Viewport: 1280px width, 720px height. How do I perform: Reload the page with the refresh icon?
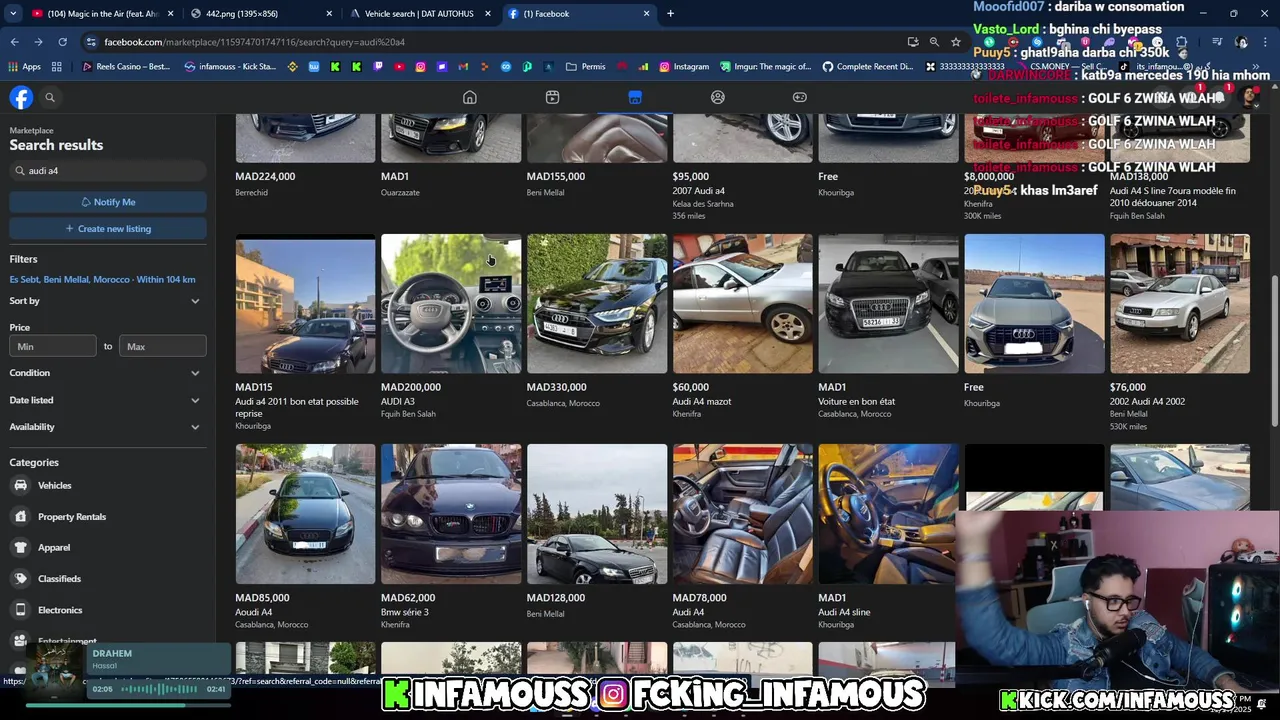tap(62, 42)
